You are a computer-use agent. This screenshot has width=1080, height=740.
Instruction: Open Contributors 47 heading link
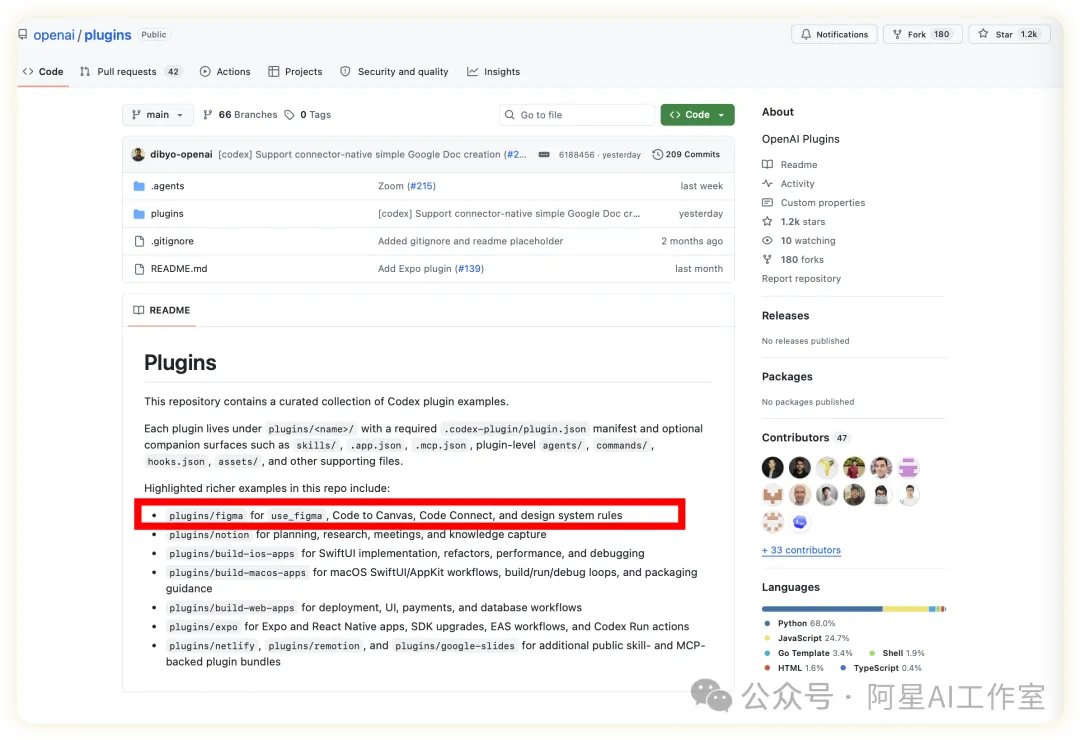805,438
